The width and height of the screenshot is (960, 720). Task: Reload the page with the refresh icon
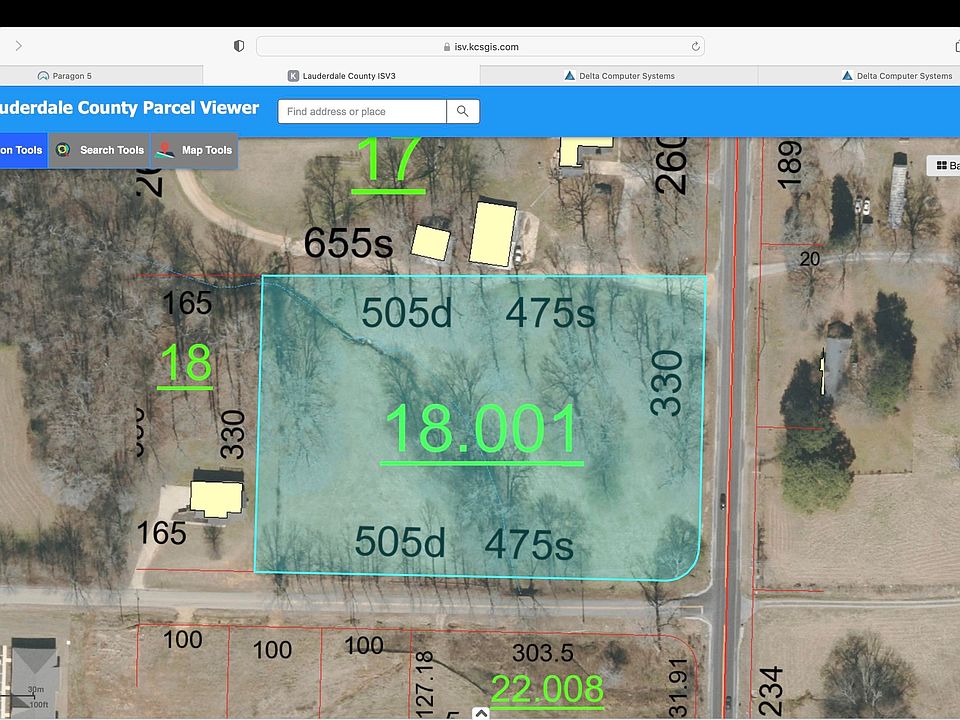click(696, 47)
